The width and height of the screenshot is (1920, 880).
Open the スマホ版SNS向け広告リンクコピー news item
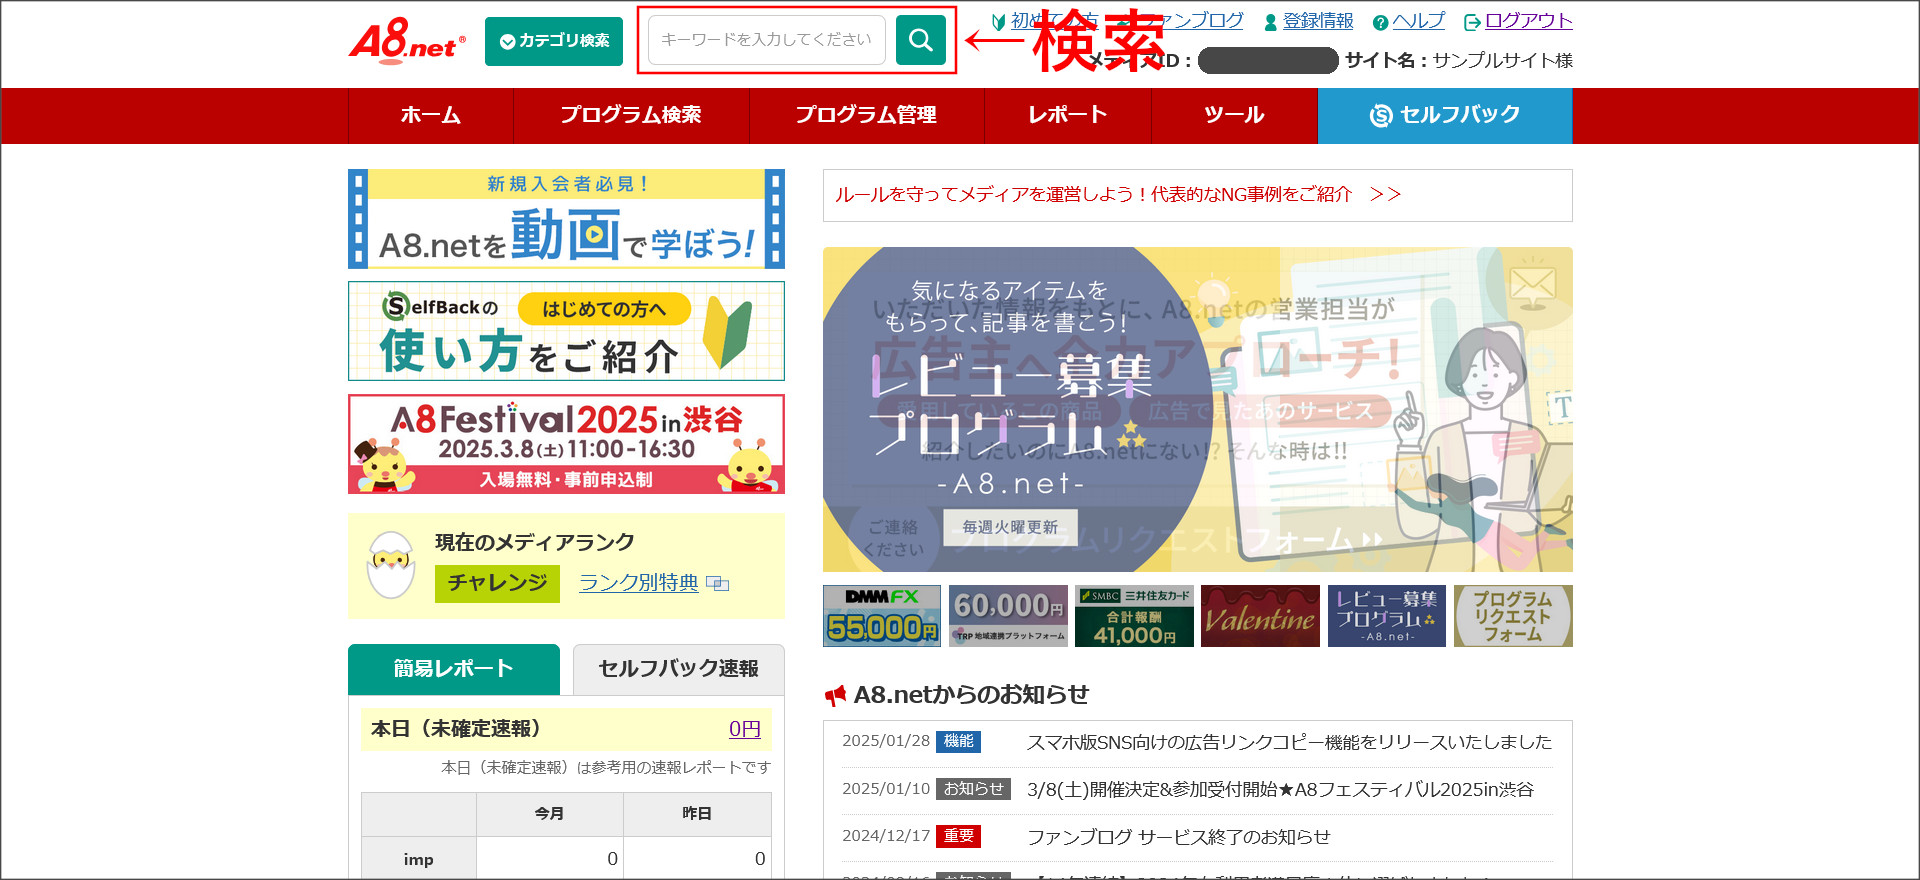1289,742
